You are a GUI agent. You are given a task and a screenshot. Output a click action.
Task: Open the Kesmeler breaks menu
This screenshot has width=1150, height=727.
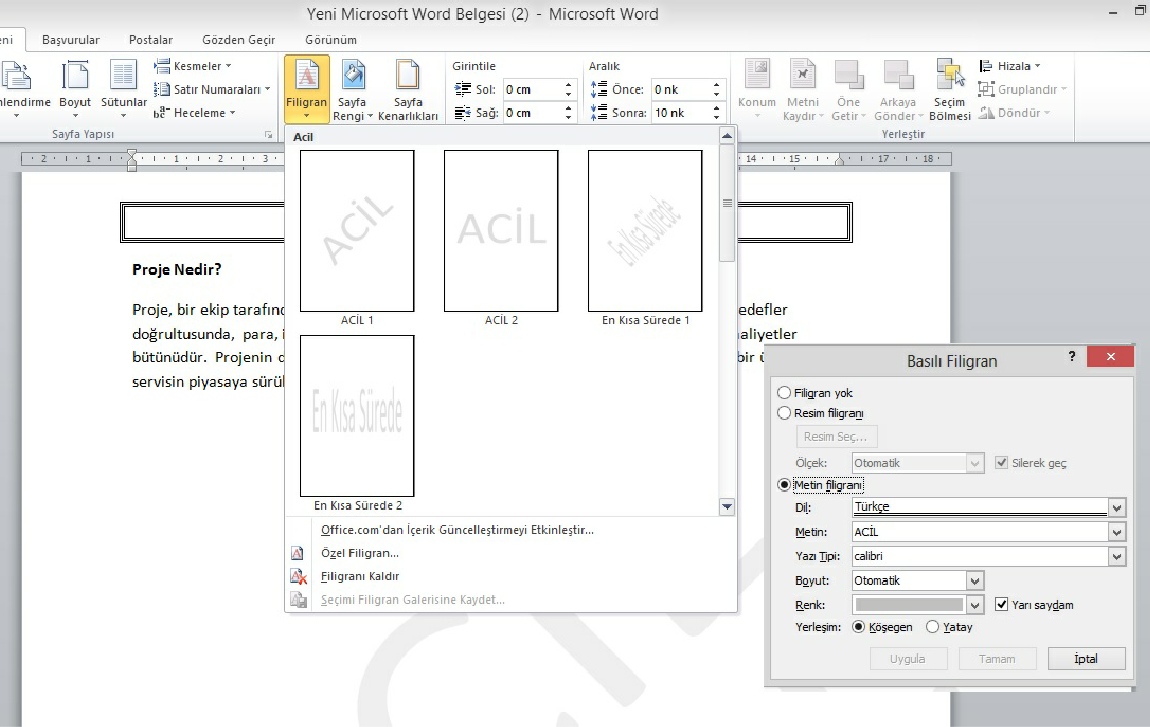point(192,66)
